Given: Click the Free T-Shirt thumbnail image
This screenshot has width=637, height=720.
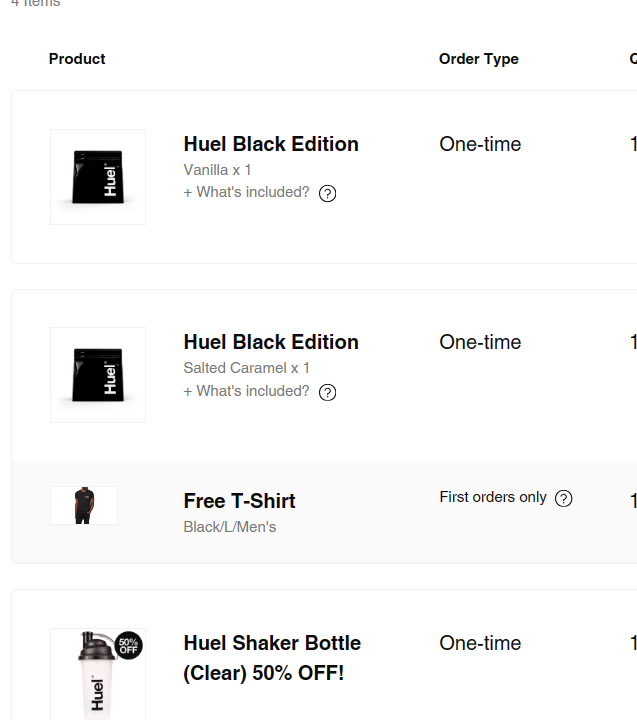Looking at the screenshot, I should point(84,505).
